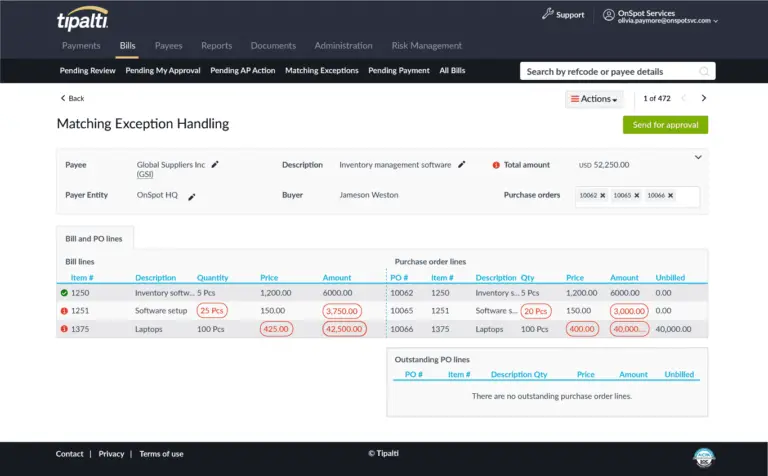The width and height of the screenshot is (768, 476).
Task: Go to the next bill arrow
Action: (704, 98)
